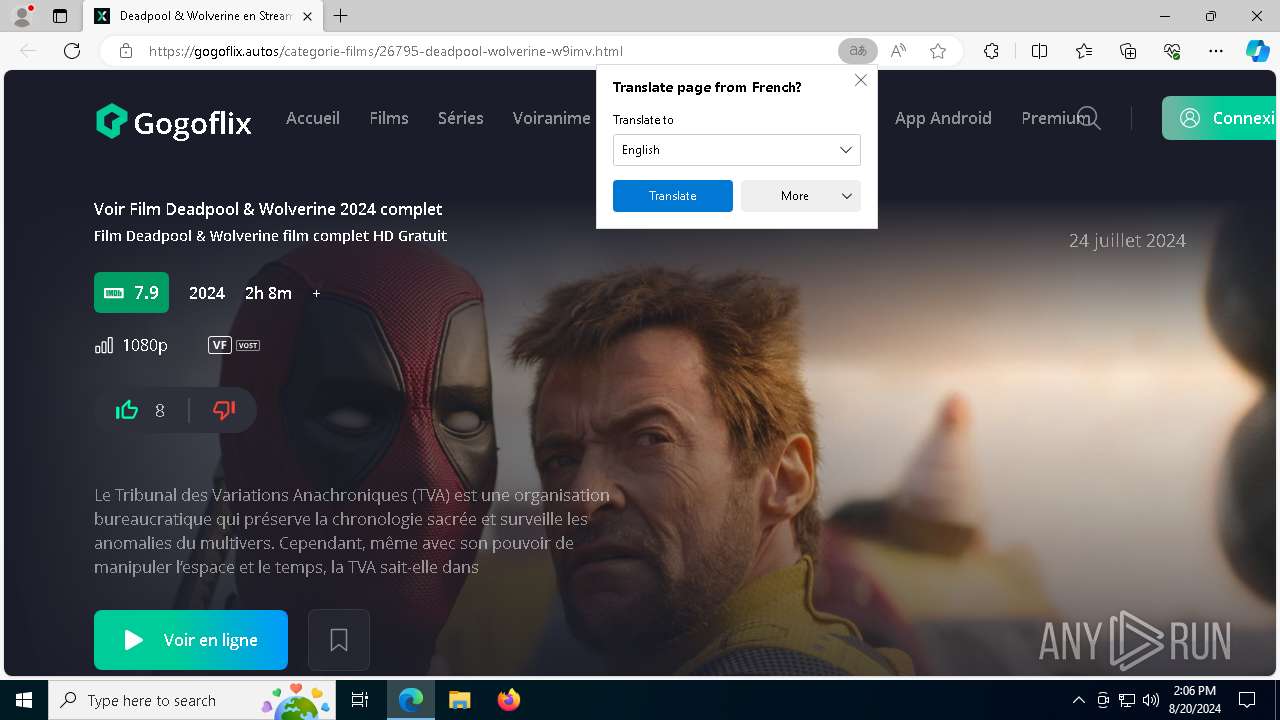Open Firefox from taskbar
1280x720 pixels.
pos(508,700)
